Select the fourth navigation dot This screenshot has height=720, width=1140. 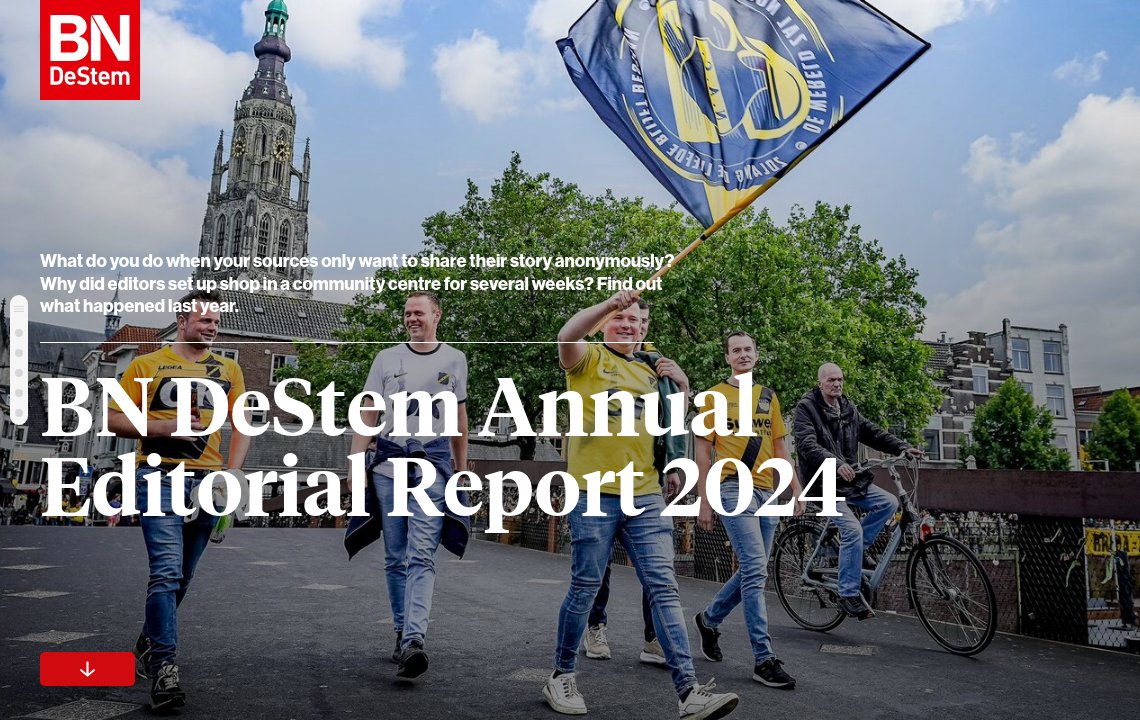click(x=19, y=392)
